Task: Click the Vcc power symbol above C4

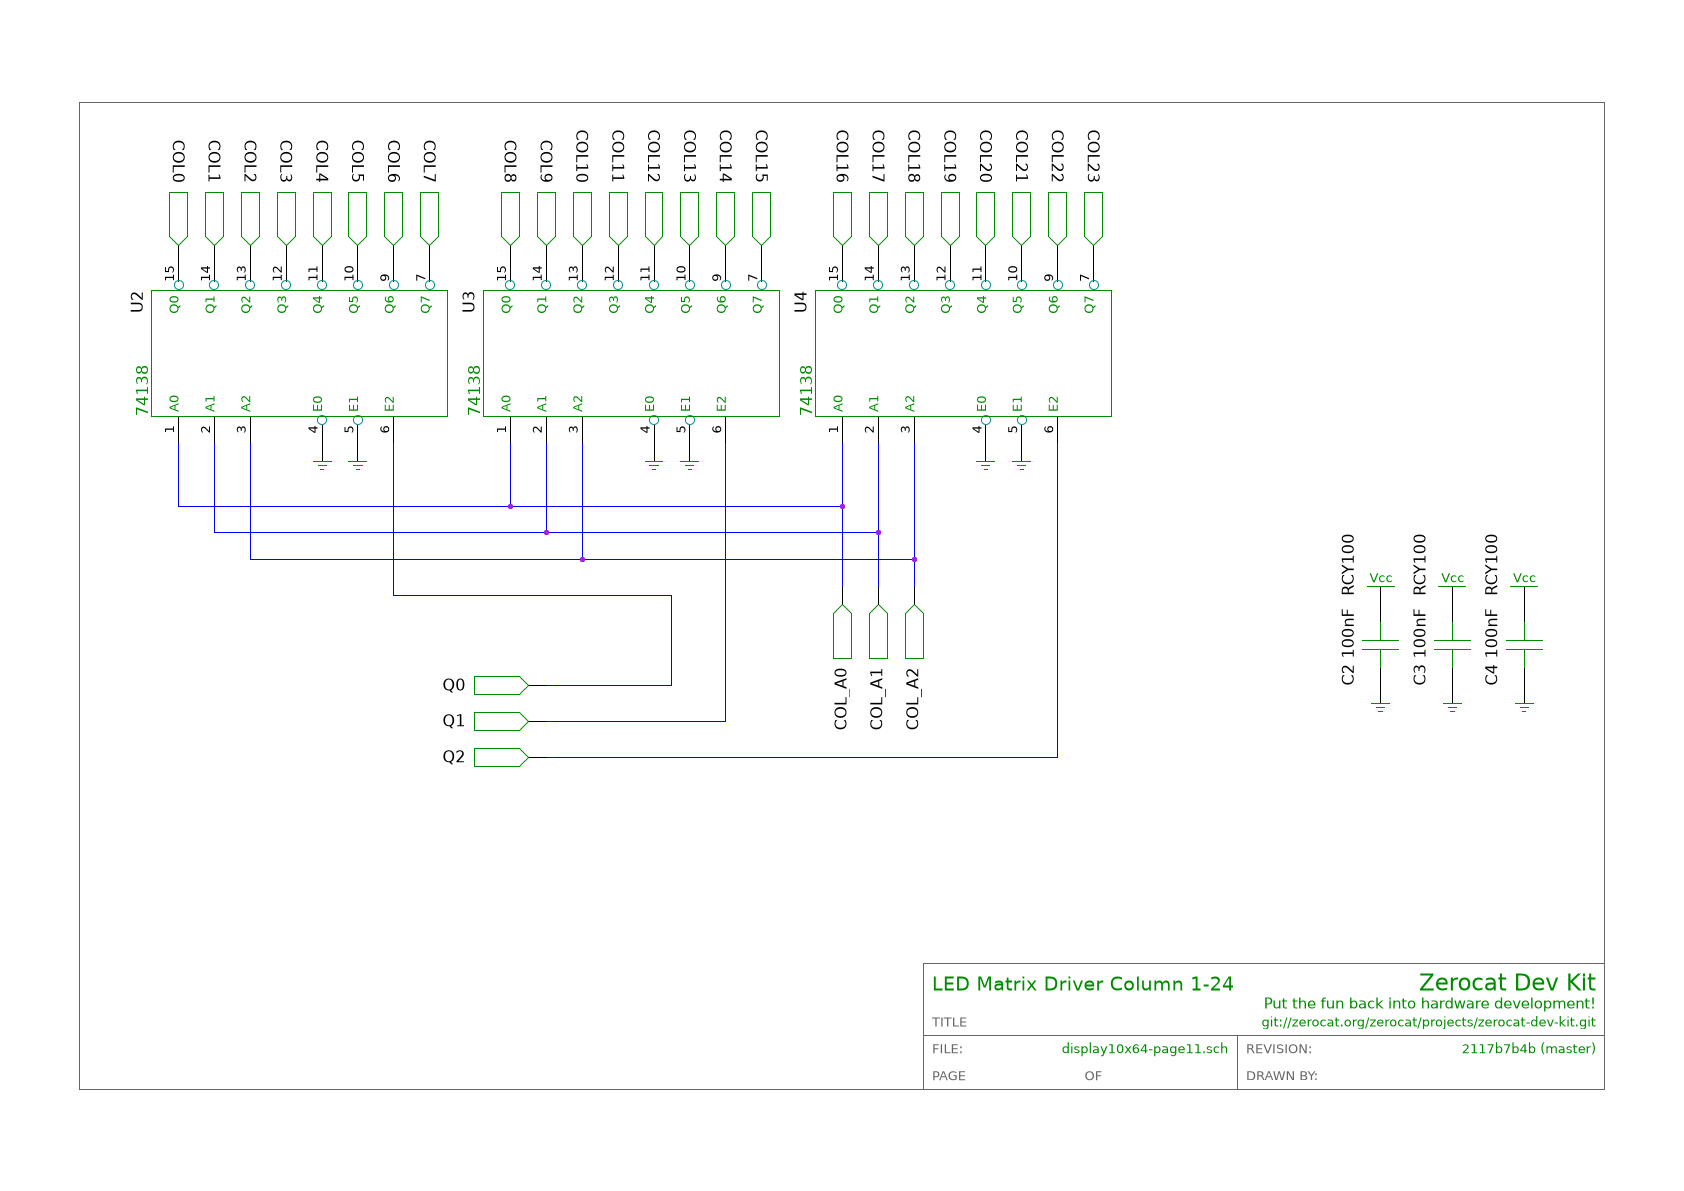Action: coord(1524,580)
